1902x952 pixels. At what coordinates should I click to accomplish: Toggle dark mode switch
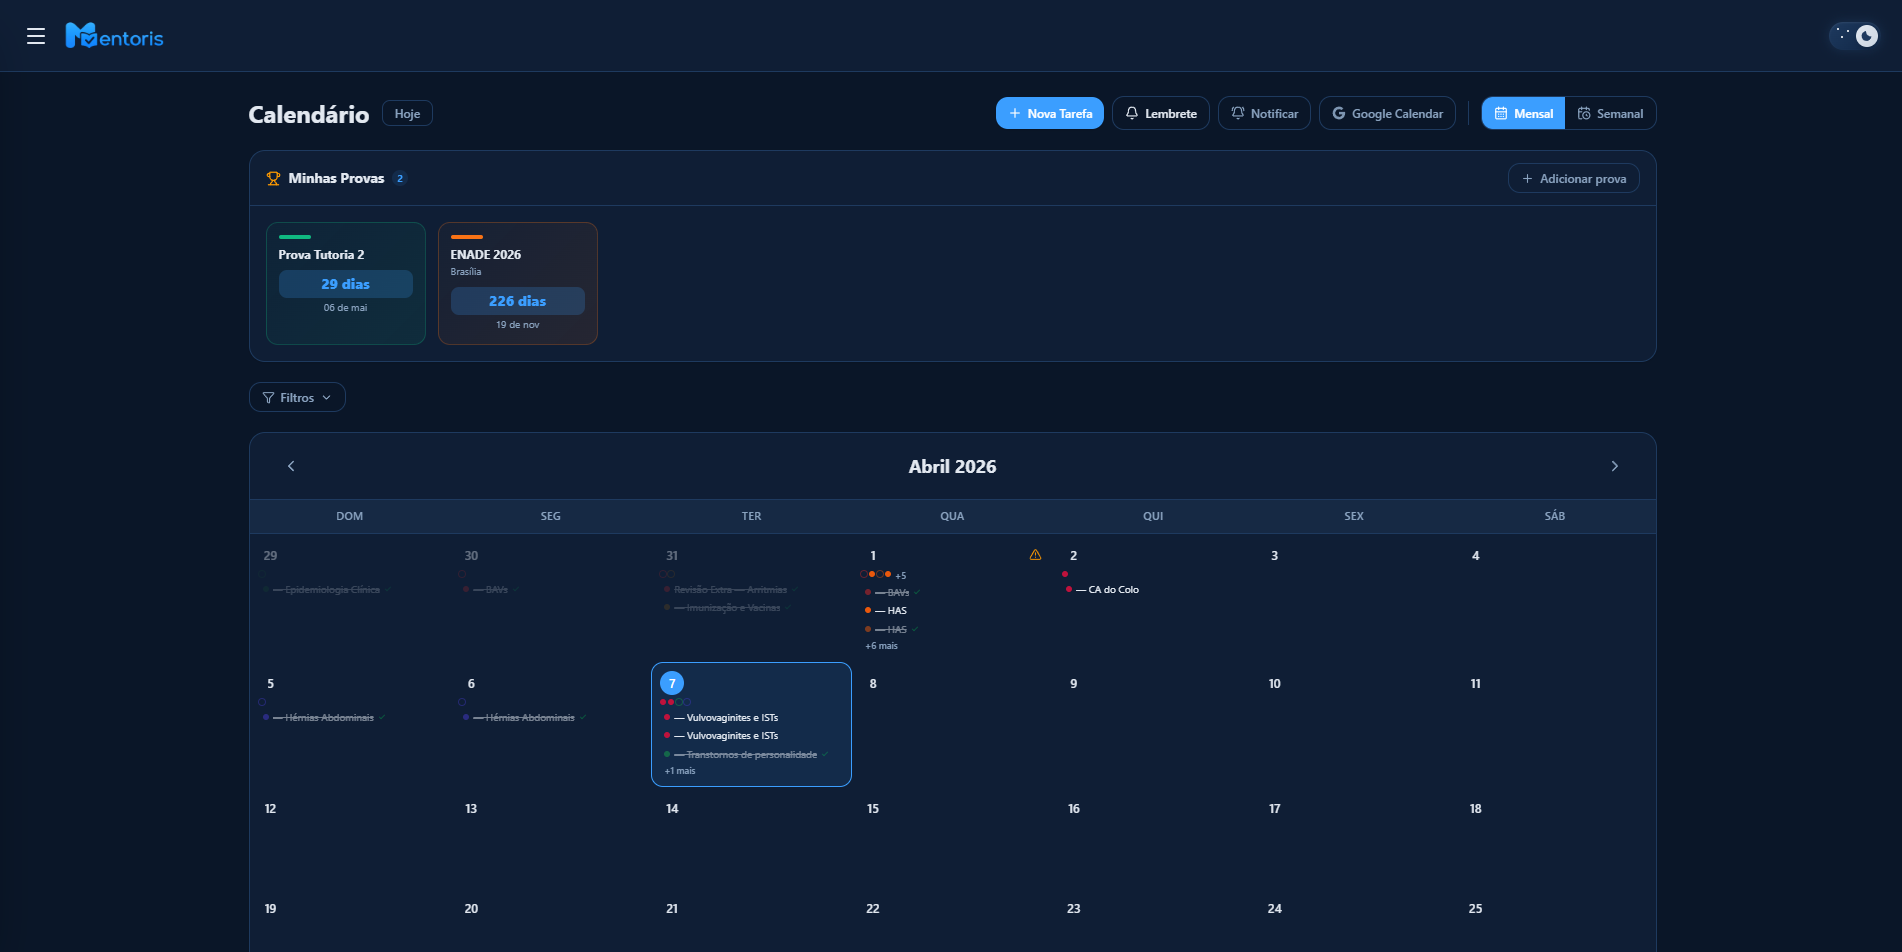(x=1854, y=36)
